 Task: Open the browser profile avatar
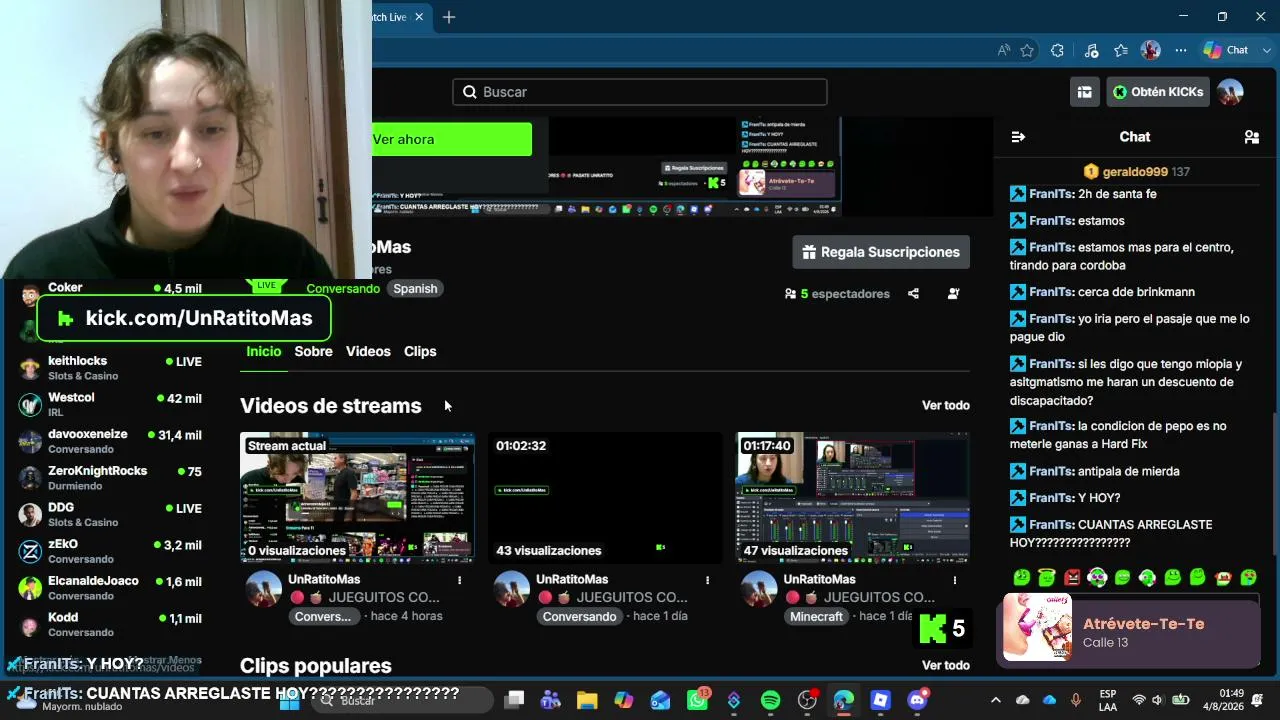1151,50
